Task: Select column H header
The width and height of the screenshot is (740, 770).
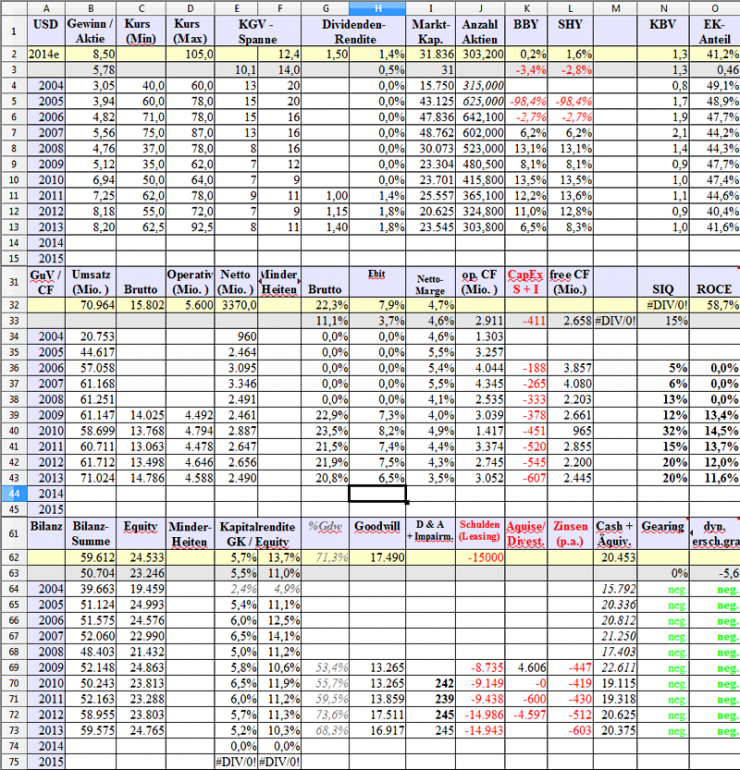Action: [377, 7]
